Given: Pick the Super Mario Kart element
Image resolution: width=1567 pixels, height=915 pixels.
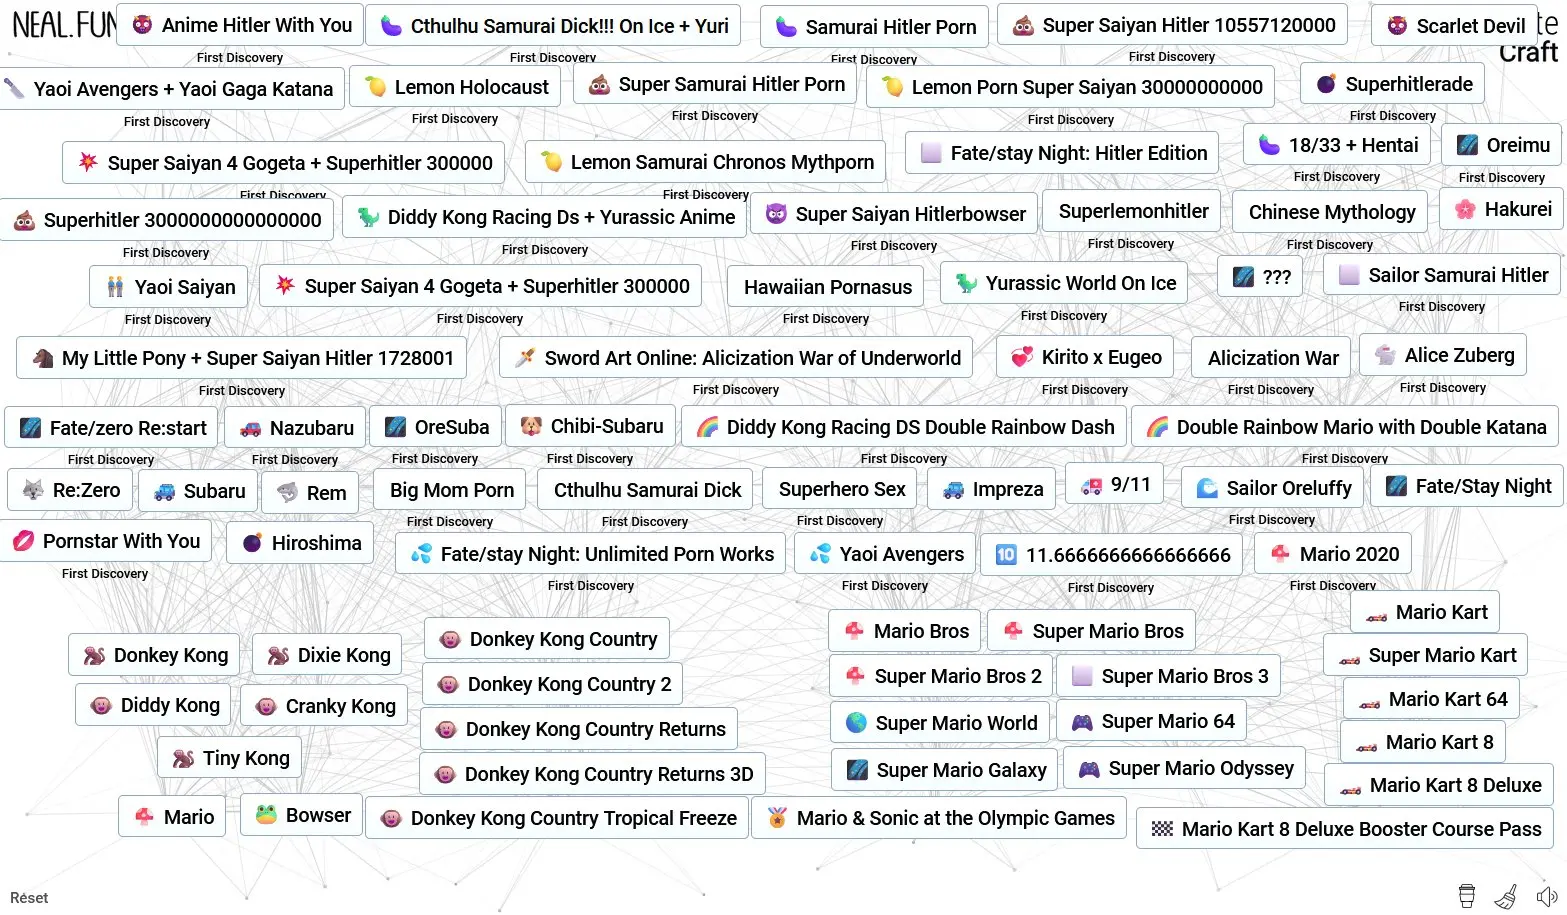Looking at the screenshot, I should point(1426,655).
